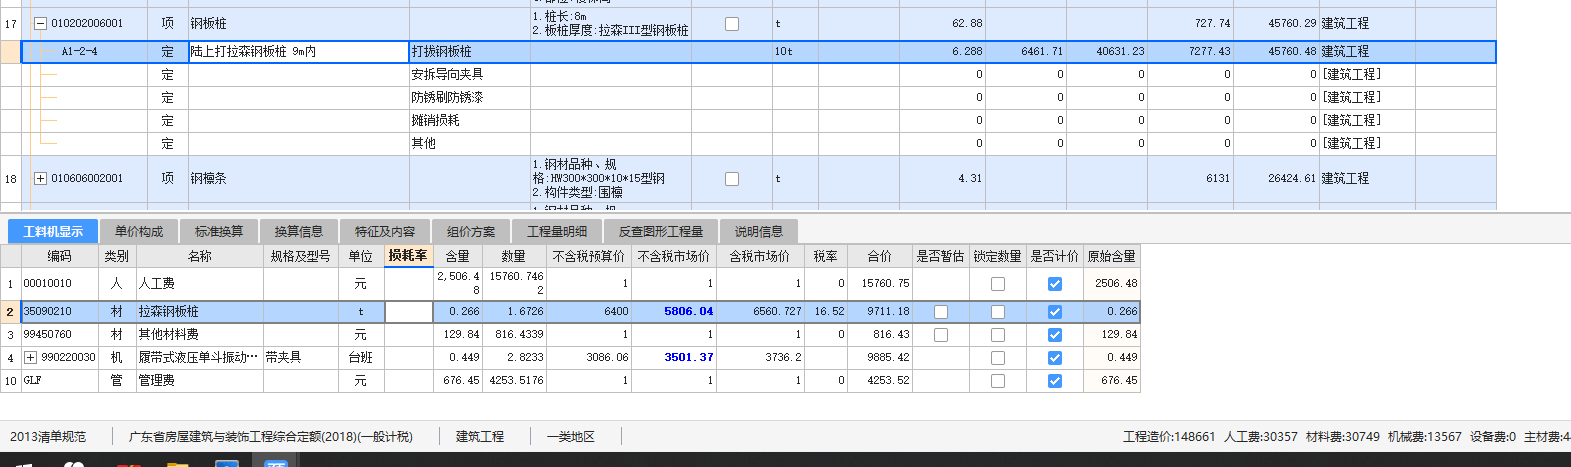Click the 原始含量 column header
The image size is (1571, 467).
(1112, 256)
